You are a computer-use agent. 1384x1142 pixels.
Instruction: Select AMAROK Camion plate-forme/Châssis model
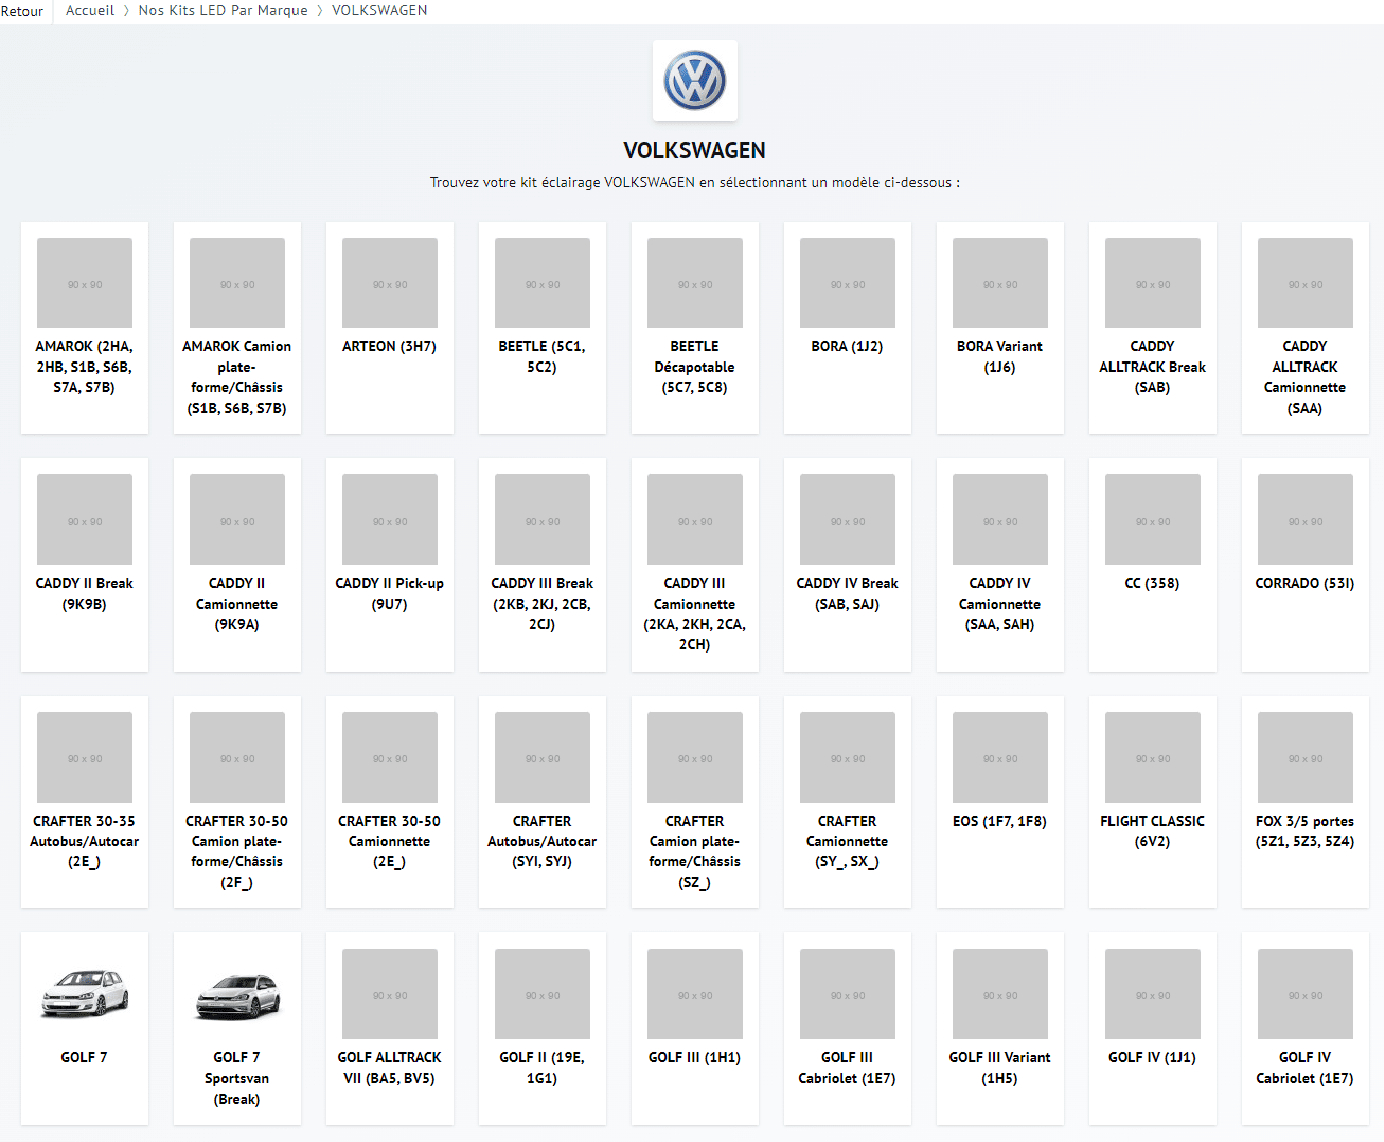coord(237,328)
